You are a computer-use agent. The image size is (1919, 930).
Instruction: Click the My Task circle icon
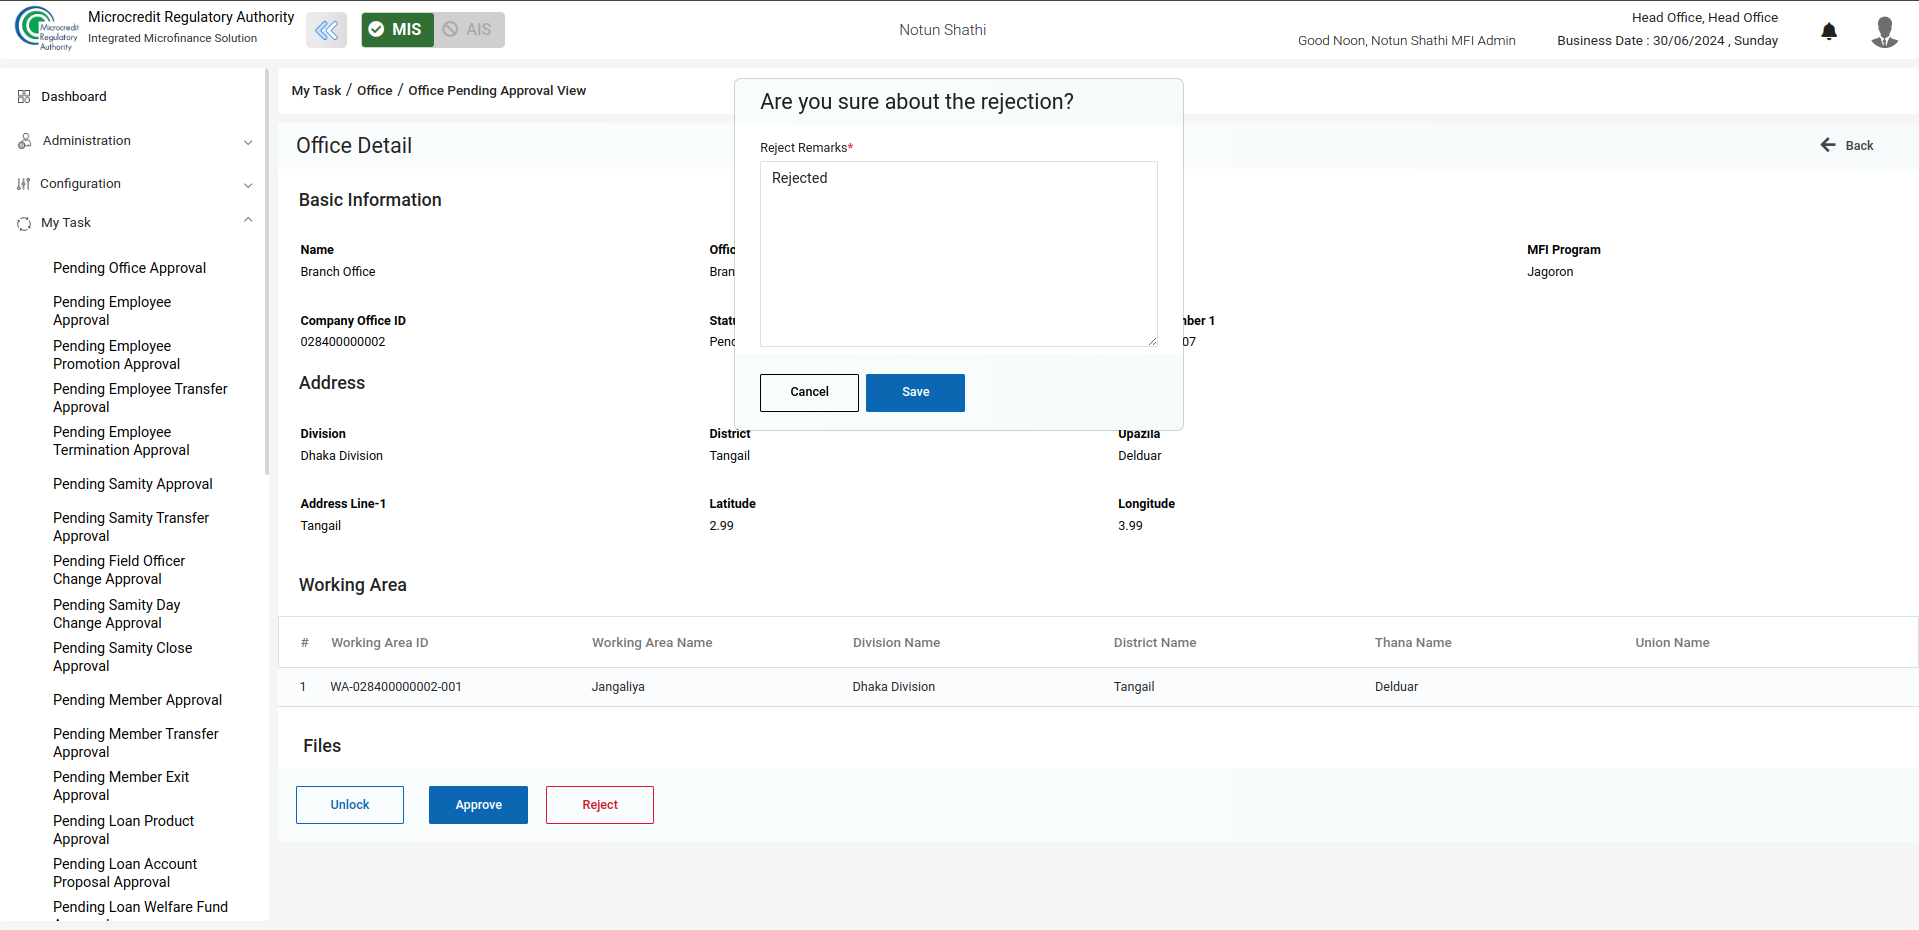pyautogui.click(x=24, y=223)
